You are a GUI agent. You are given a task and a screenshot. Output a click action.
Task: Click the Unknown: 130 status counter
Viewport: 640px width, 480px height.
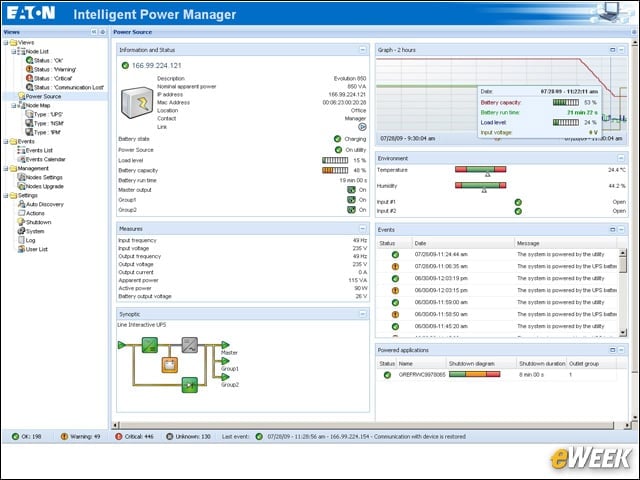pos(188,436)
